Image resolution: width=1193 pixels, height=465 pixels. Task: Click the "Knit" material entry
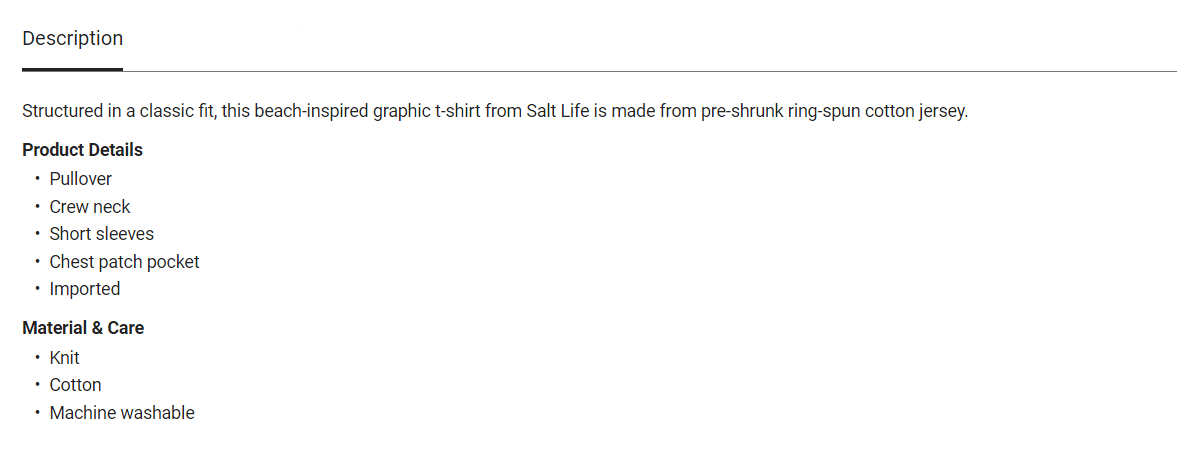(64, 358)
